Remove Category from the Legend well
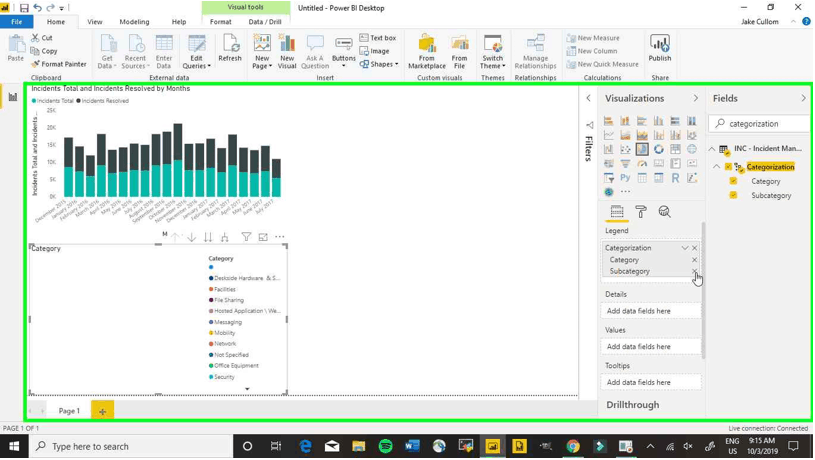The width and height of the screenshot is (815, 460). coord(694,259)
